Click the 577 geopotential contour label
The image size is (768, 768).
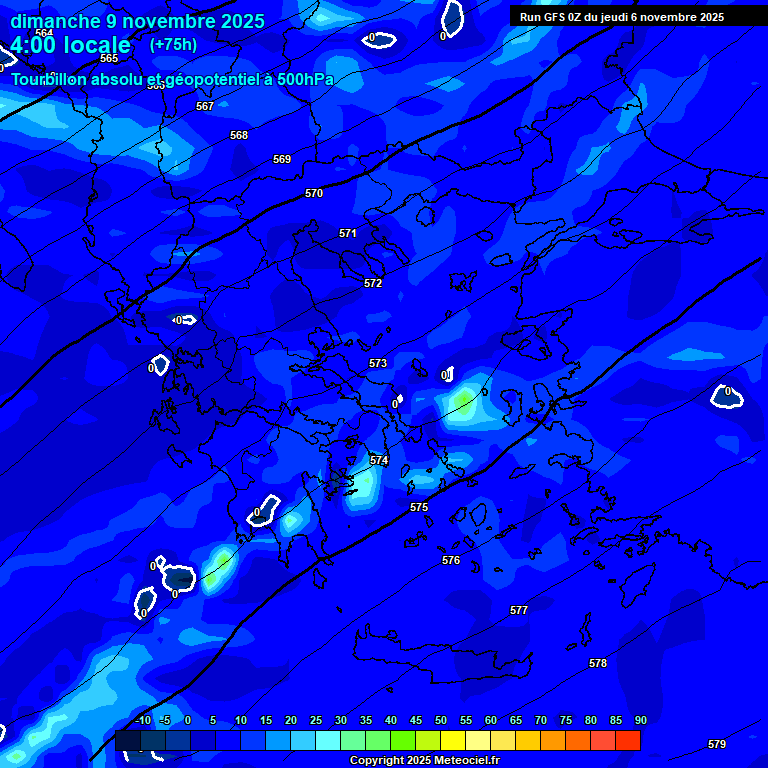click(x=518, y=610)
